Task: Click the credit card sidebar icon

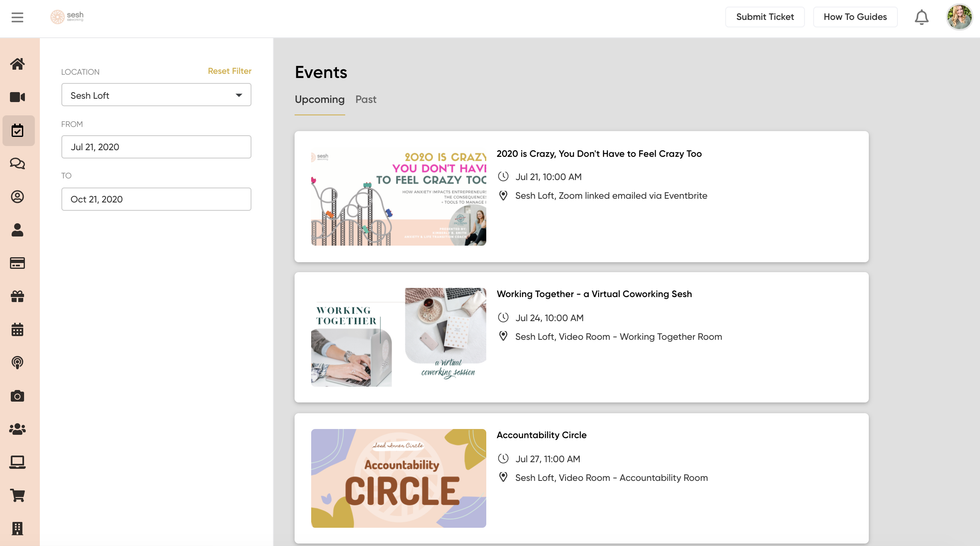Action: pos(17,263)
